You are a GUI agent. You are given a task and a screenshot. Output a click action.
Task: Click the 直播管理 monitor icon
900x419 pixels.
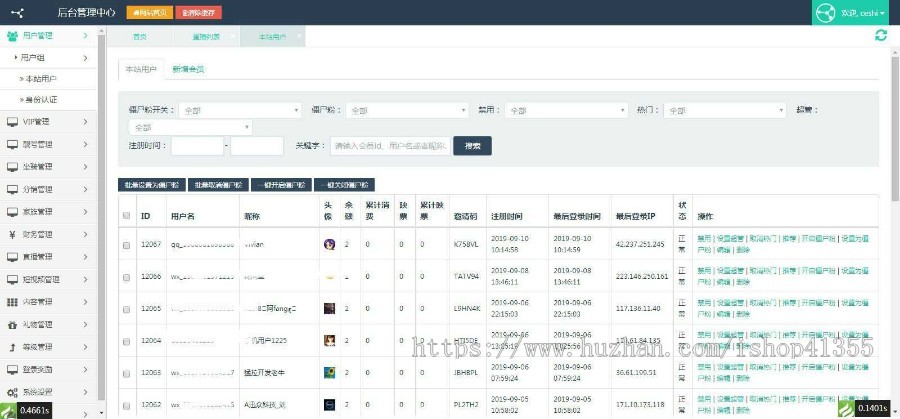pyautogui.click(x=12, y=257)
